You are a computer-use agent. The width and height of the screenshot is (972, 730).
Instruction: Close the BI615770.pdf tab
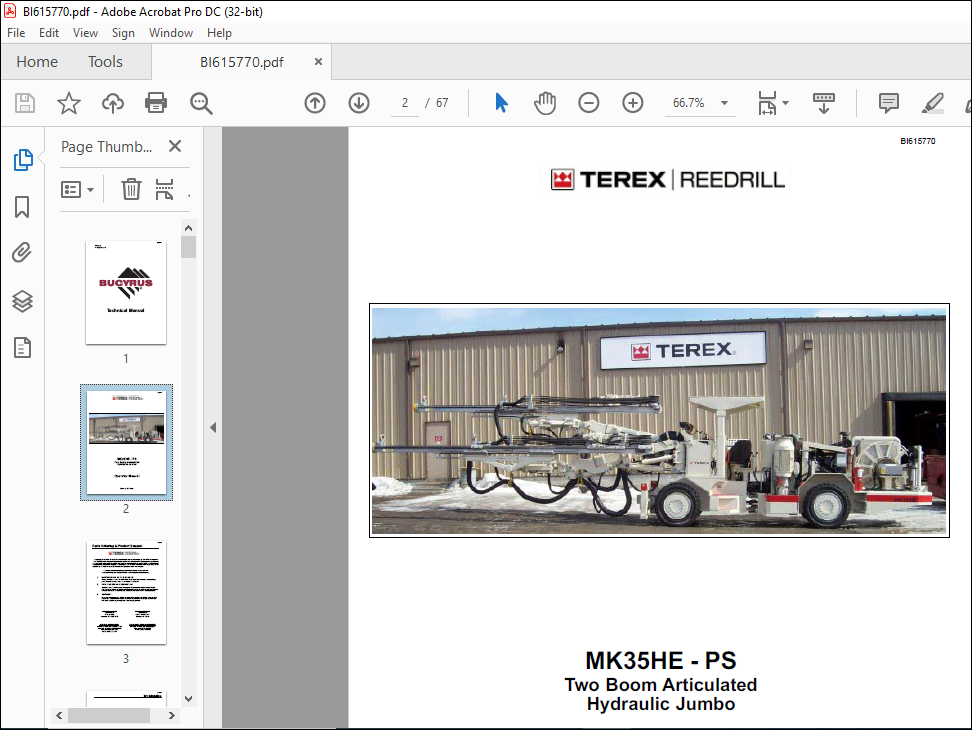tap(318, 61)
